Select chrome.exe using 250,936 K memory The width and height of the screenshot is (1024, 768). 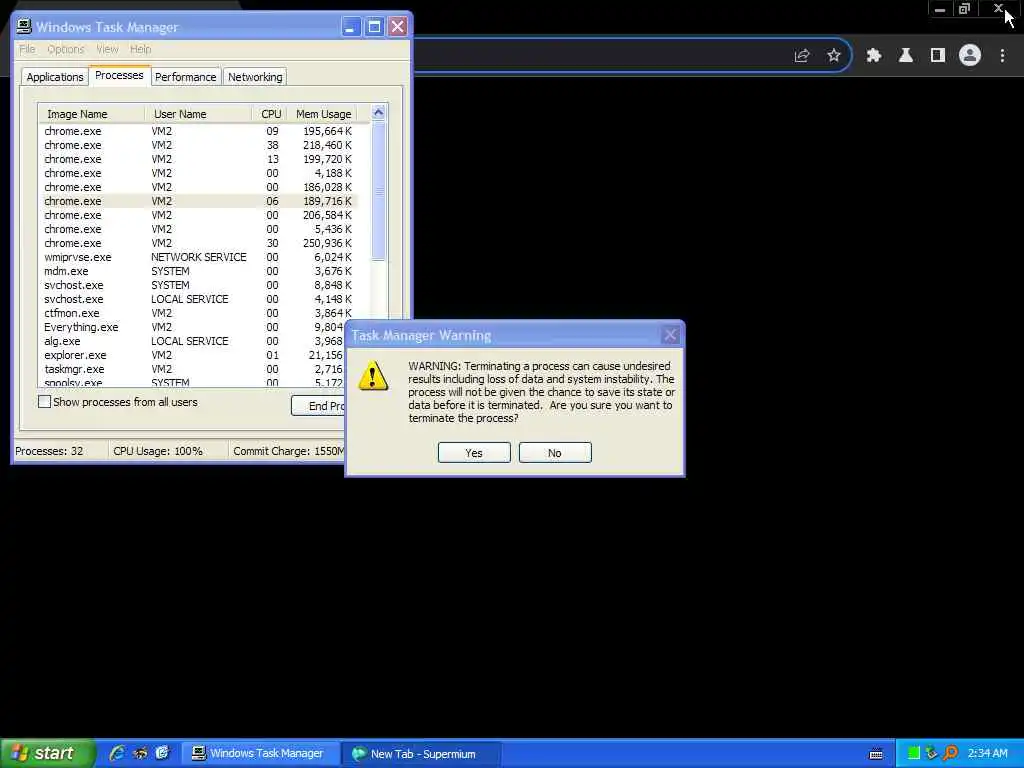(x=198, y=243)
